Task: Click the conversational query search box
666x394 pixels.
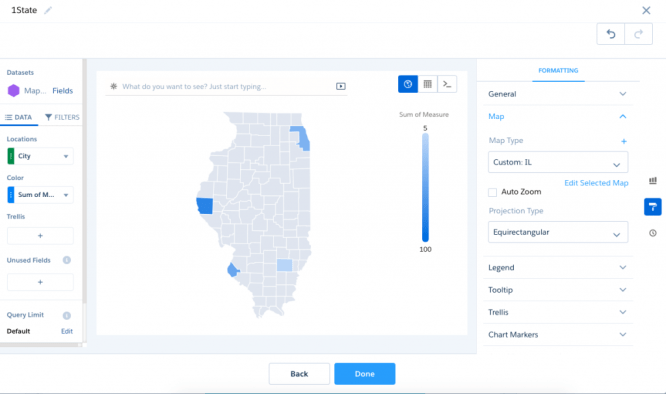Action: point(225,86)
